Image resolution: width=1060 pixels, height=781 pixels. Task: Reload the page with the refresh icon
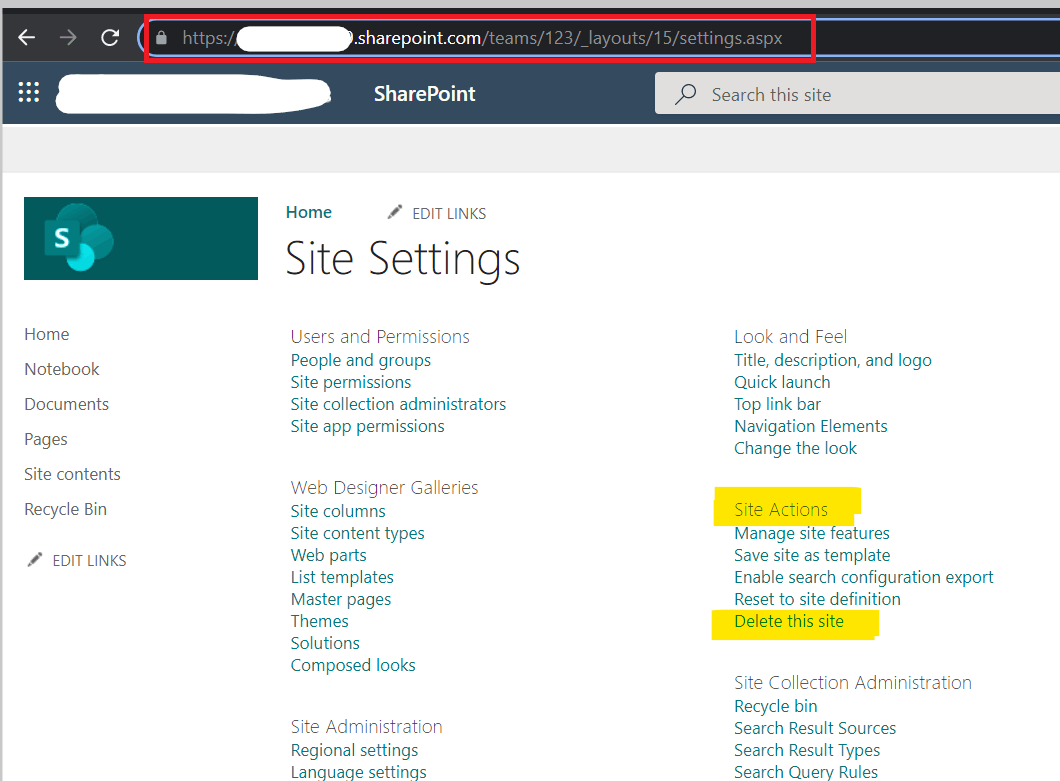coord(109,37)
